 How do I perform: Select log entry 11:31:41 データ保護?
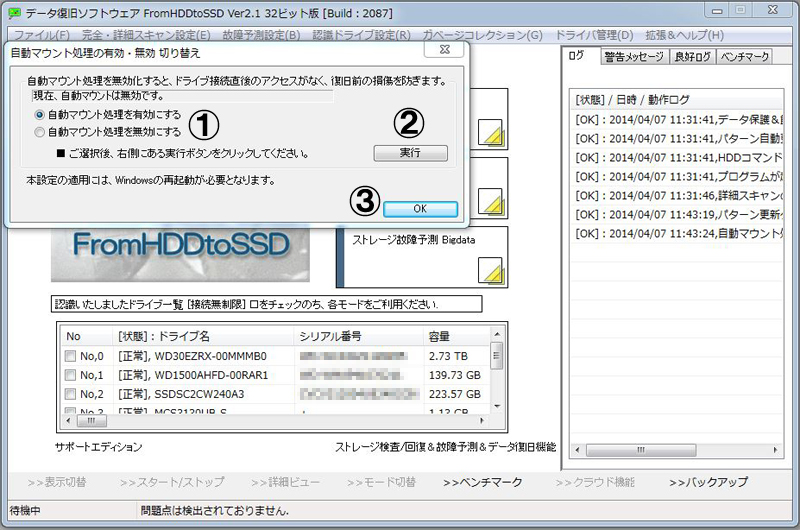[677, 120]
